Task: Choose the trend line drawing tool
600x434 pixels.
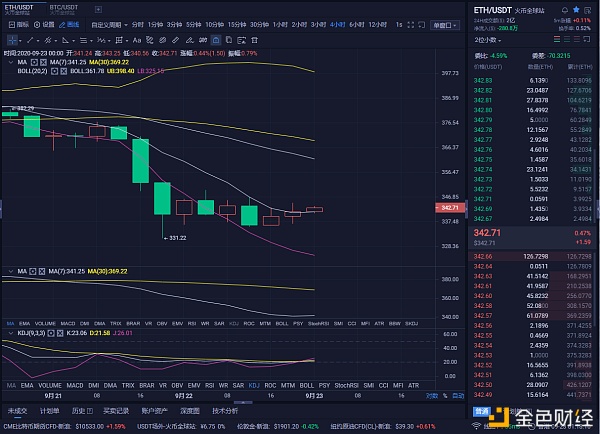Action: pyautogui.click(x=30, y=40)
